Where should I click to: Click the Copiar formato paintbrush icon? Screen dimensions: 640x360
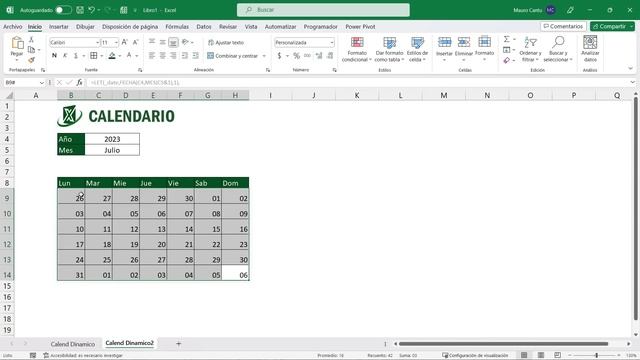click(x=31, y=60)
